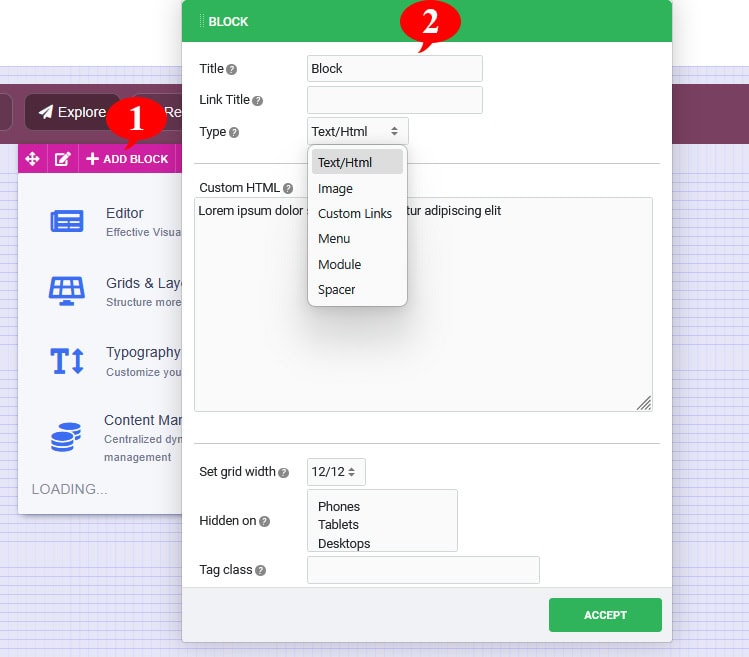This screenshot has width=749, height=657.
Task: Click the Typography text-height icon
Action: pyautogui.click(x=67, y=361)
